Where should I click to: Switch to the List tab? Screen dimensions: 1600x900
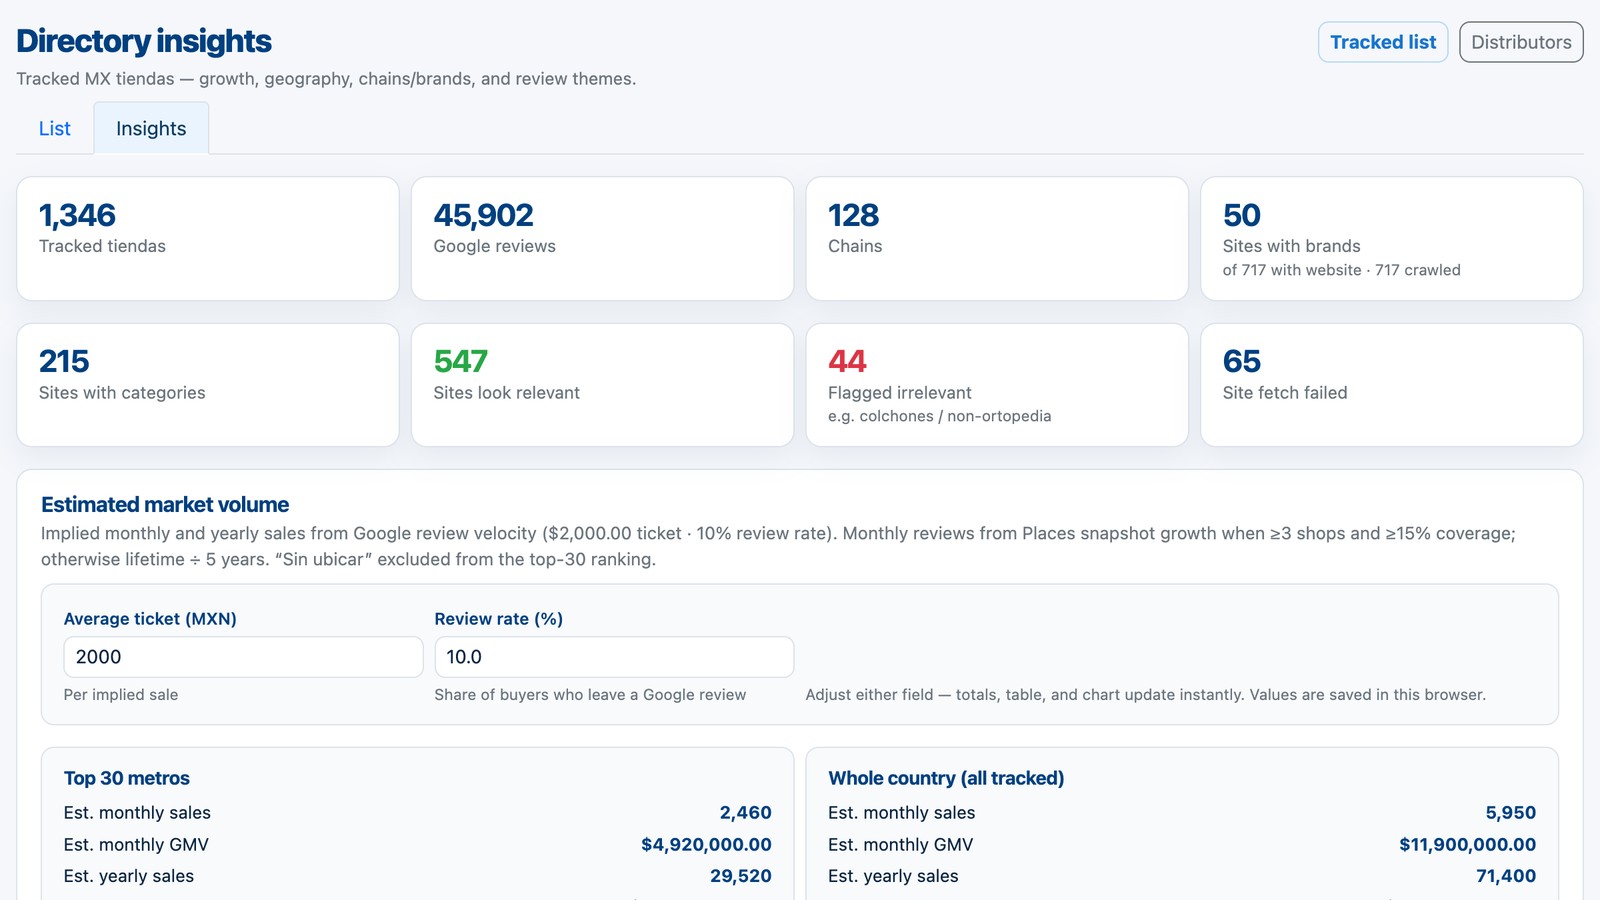pos(55,128)
